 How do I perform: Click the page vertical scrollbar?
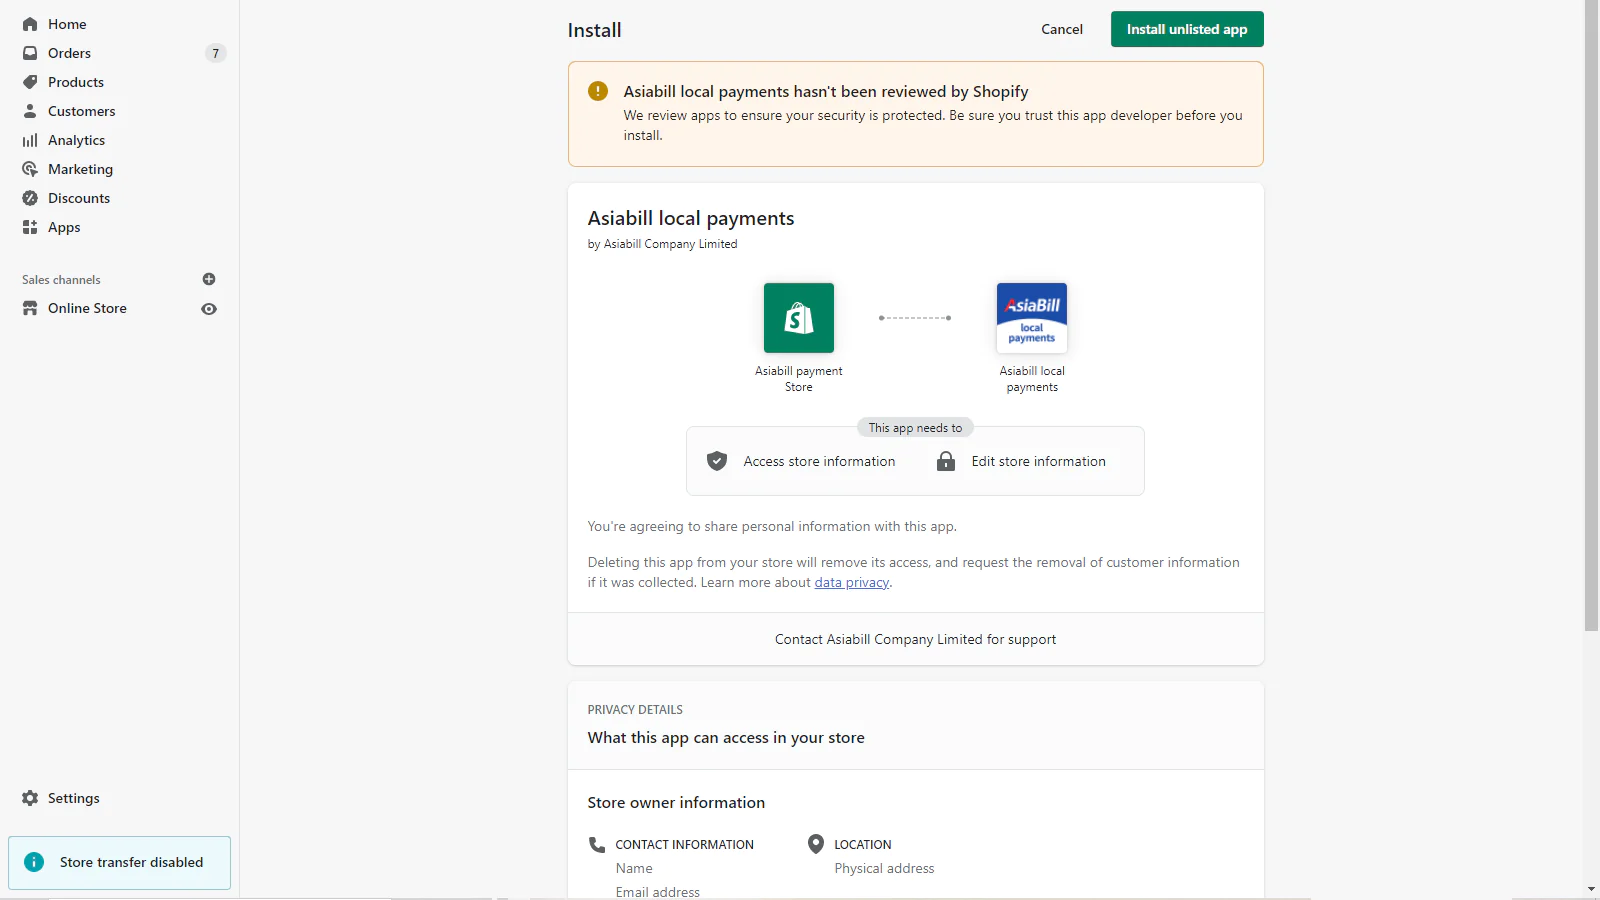(x=1591, y=315)
